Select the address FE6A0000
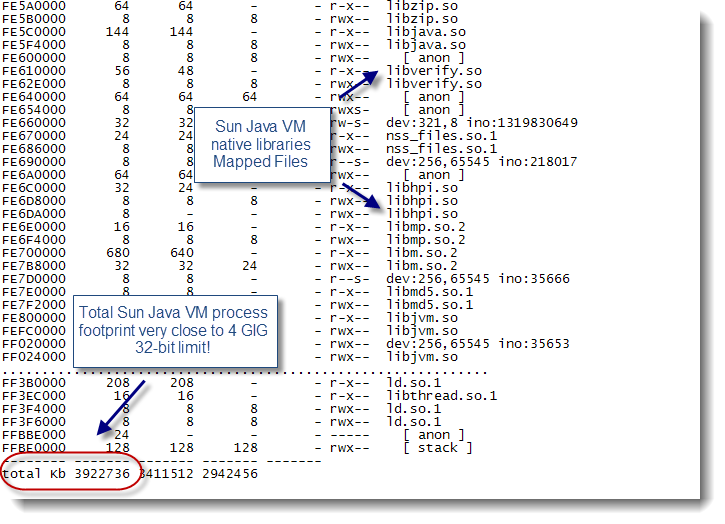725x524 pixels. point(34,174)
